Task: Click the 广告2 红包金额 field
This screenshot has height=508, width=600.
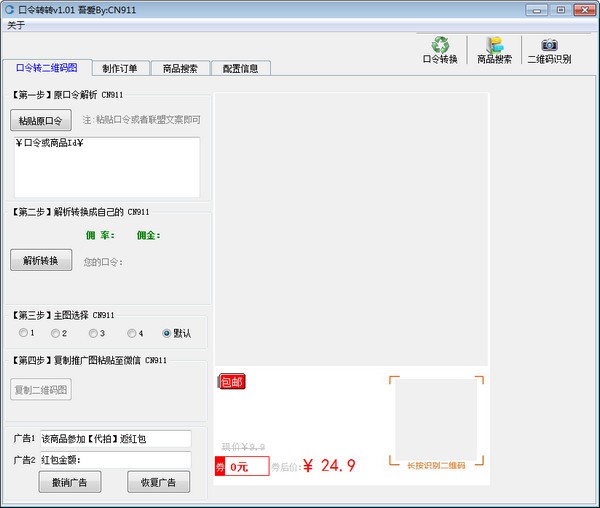Action: tap(116, 460)
